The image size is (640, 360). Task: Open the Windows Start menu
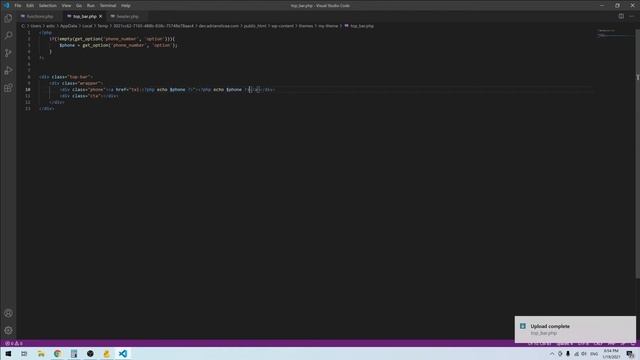pyautogui.click(x=8, y=353)
